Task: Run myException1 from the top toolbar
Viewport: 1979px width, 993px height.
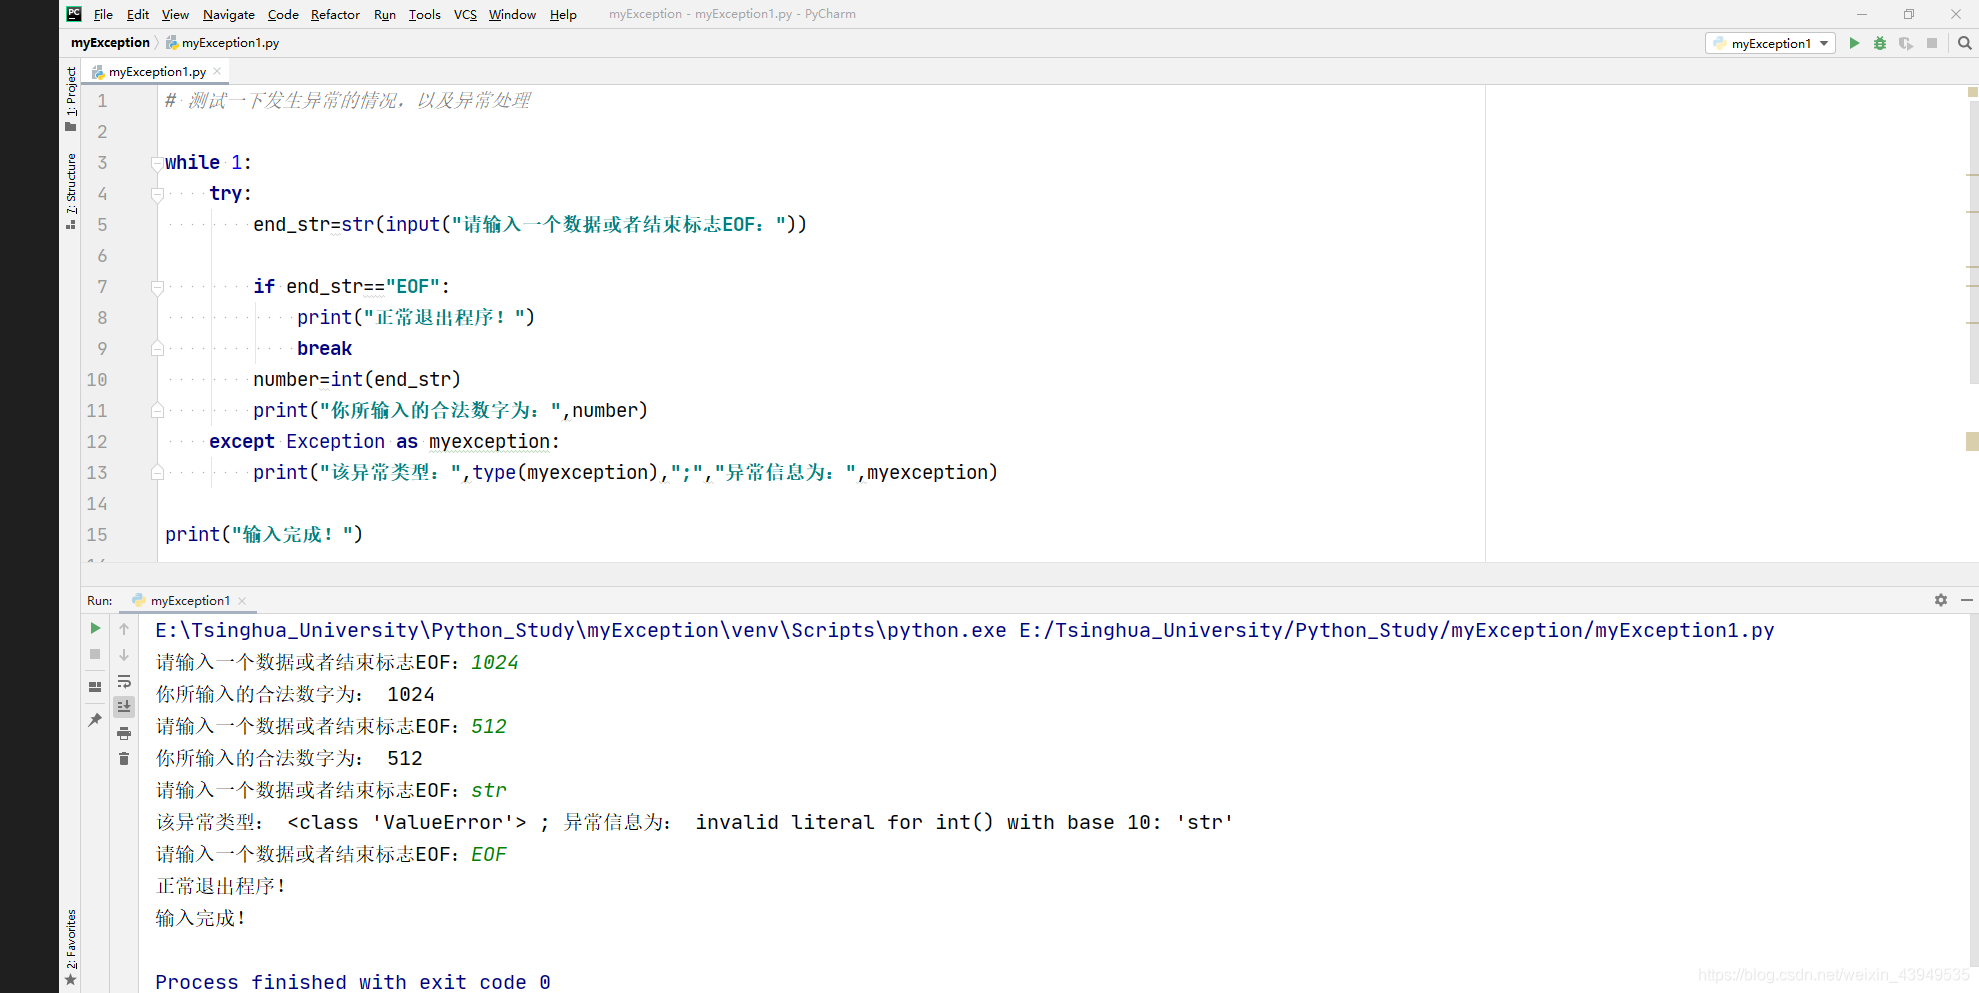Action: [x=1854, y=43]
